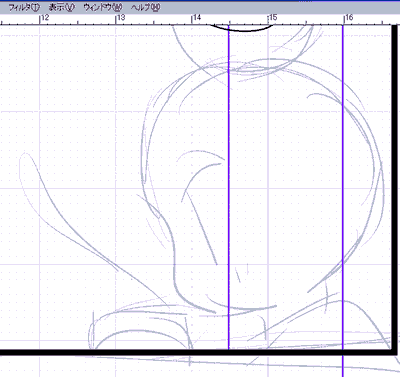Click the ruler mark labeled 16
400x377 pixels.
[348, 18]
